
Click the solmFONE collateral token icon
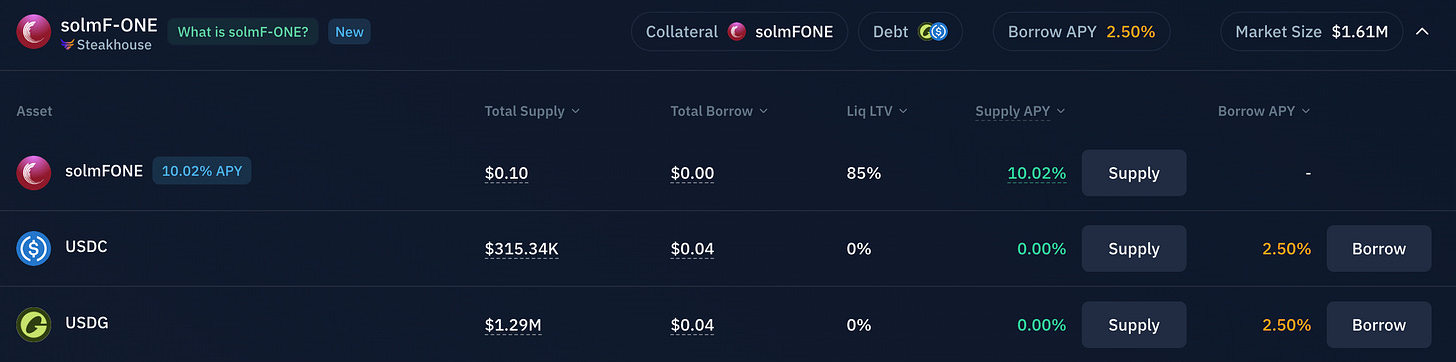[737, 32]
